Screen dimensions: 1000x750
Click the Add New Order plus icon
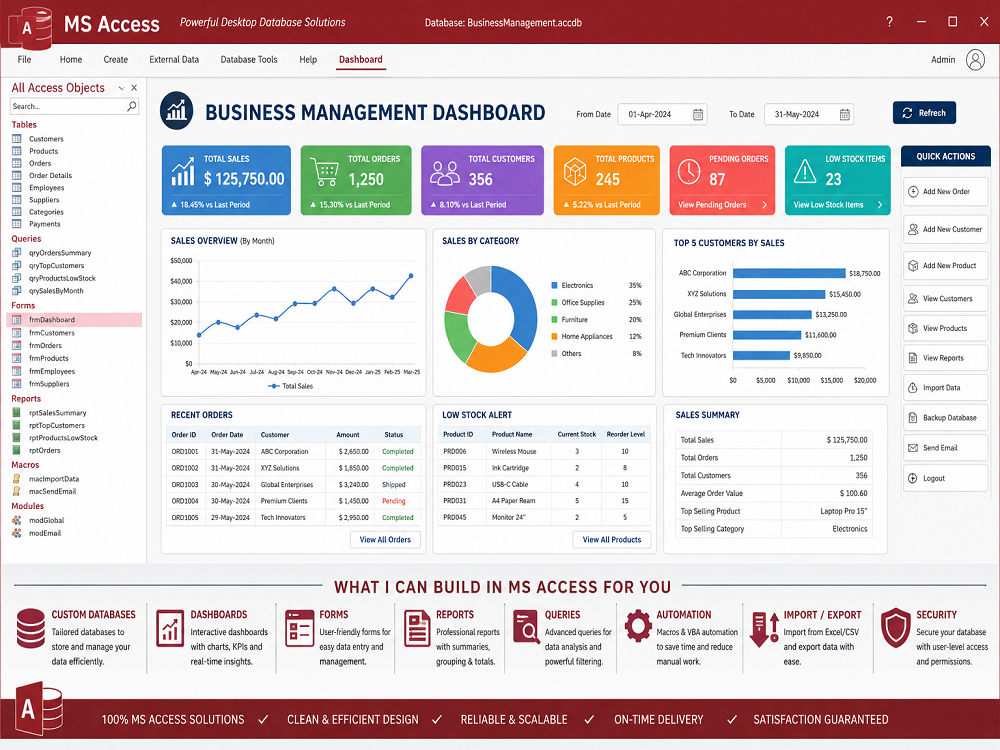[913, 191]
